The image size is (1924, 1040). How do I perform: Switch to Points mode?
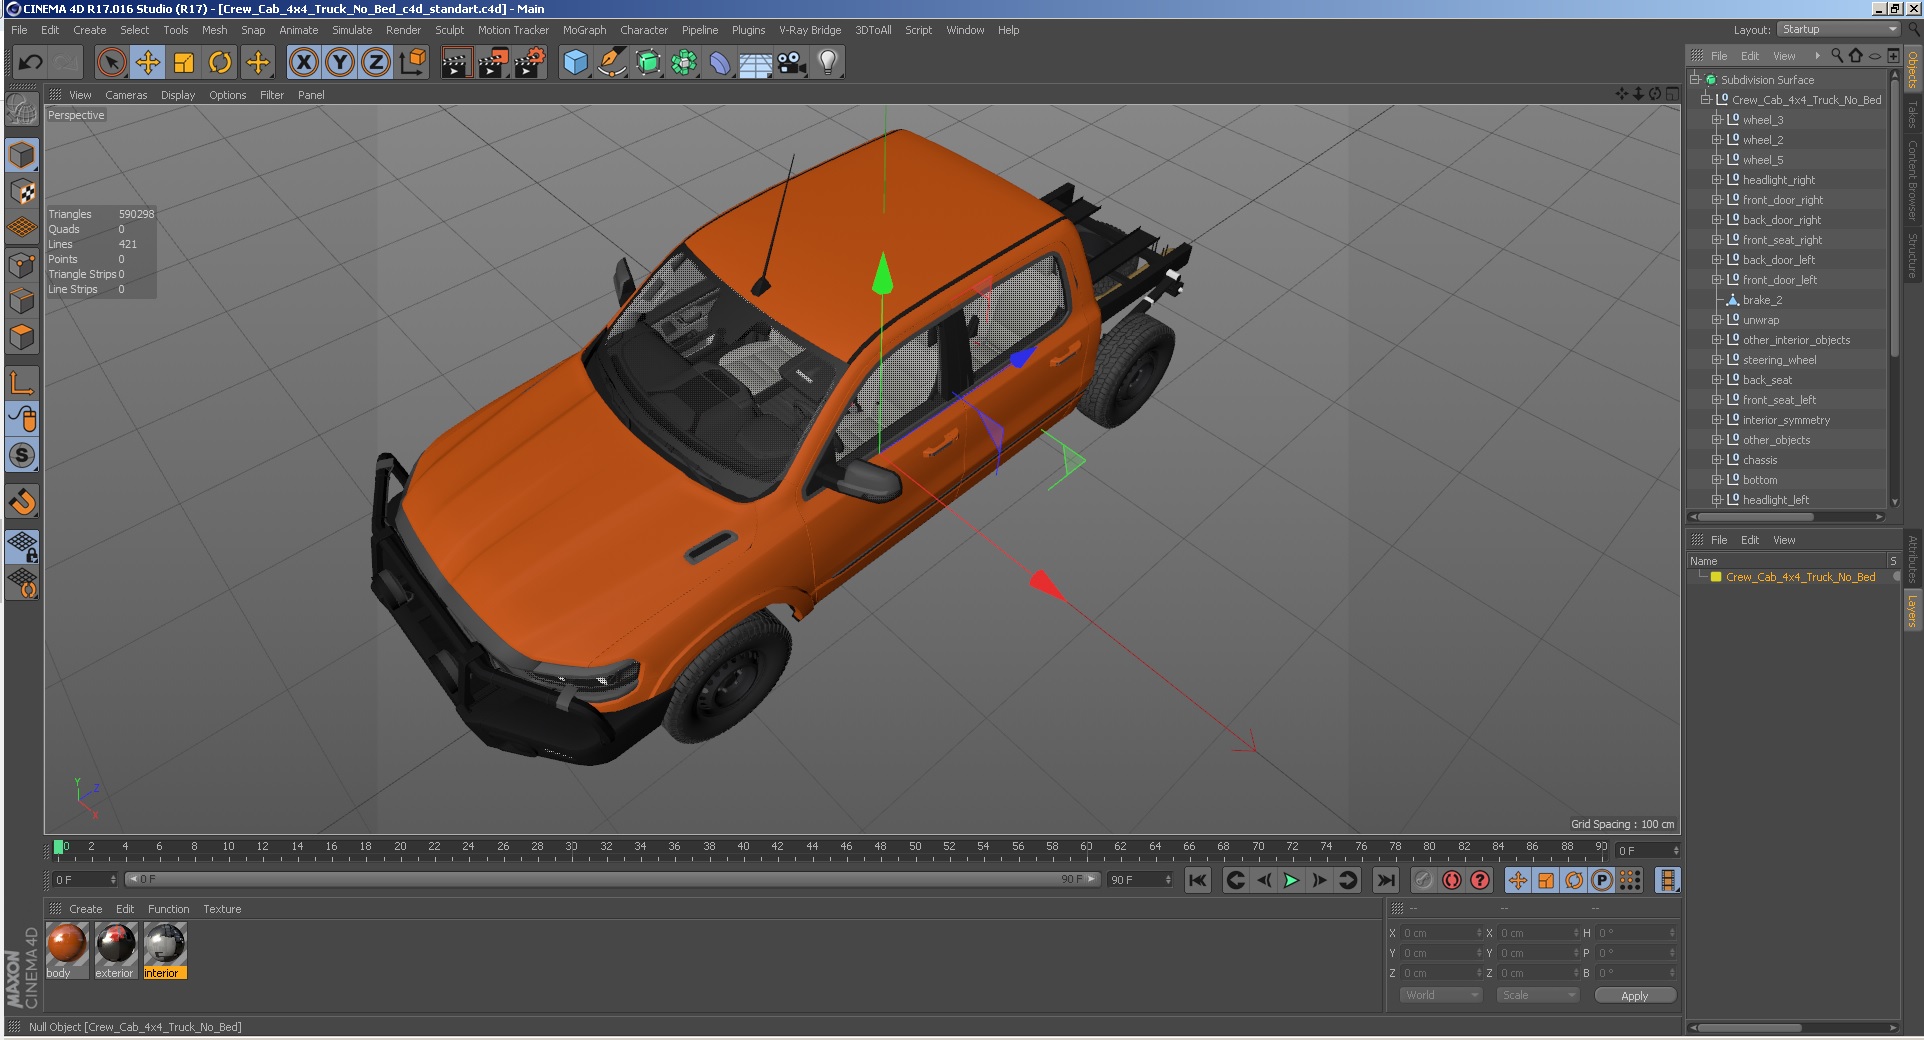coord(22,265)
